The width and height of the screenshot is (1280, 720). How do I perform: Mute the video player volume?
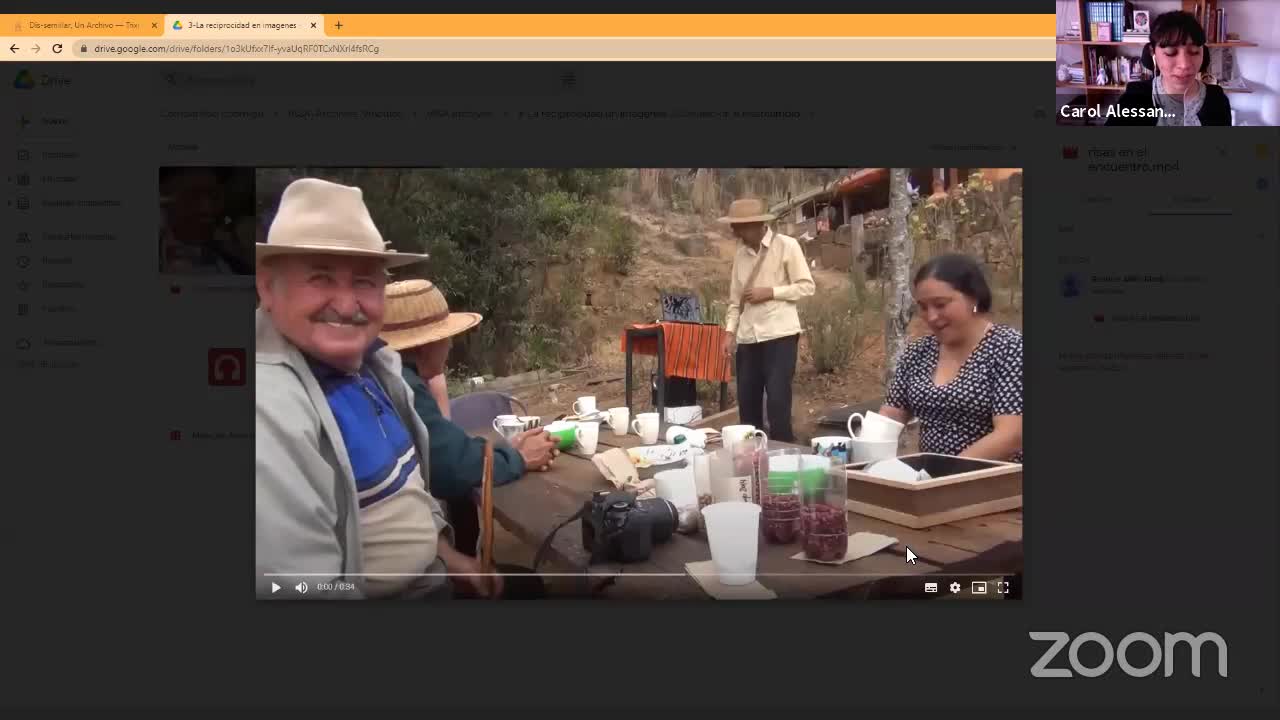(301, 587)
